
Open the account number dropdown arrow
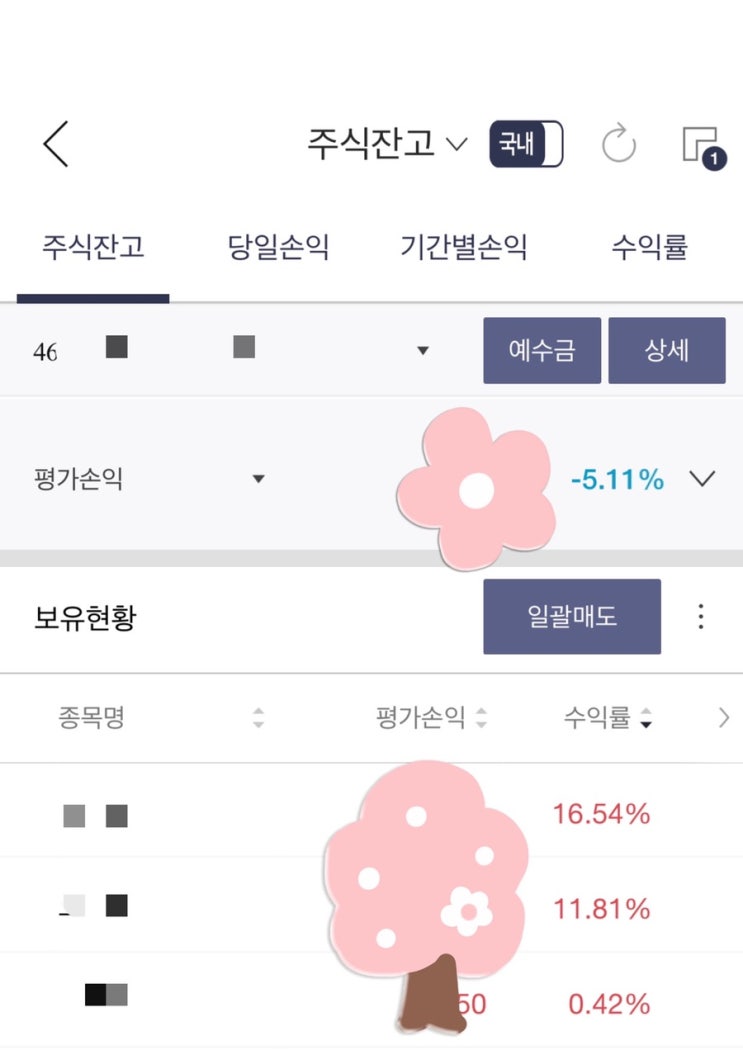pos(422,350)
